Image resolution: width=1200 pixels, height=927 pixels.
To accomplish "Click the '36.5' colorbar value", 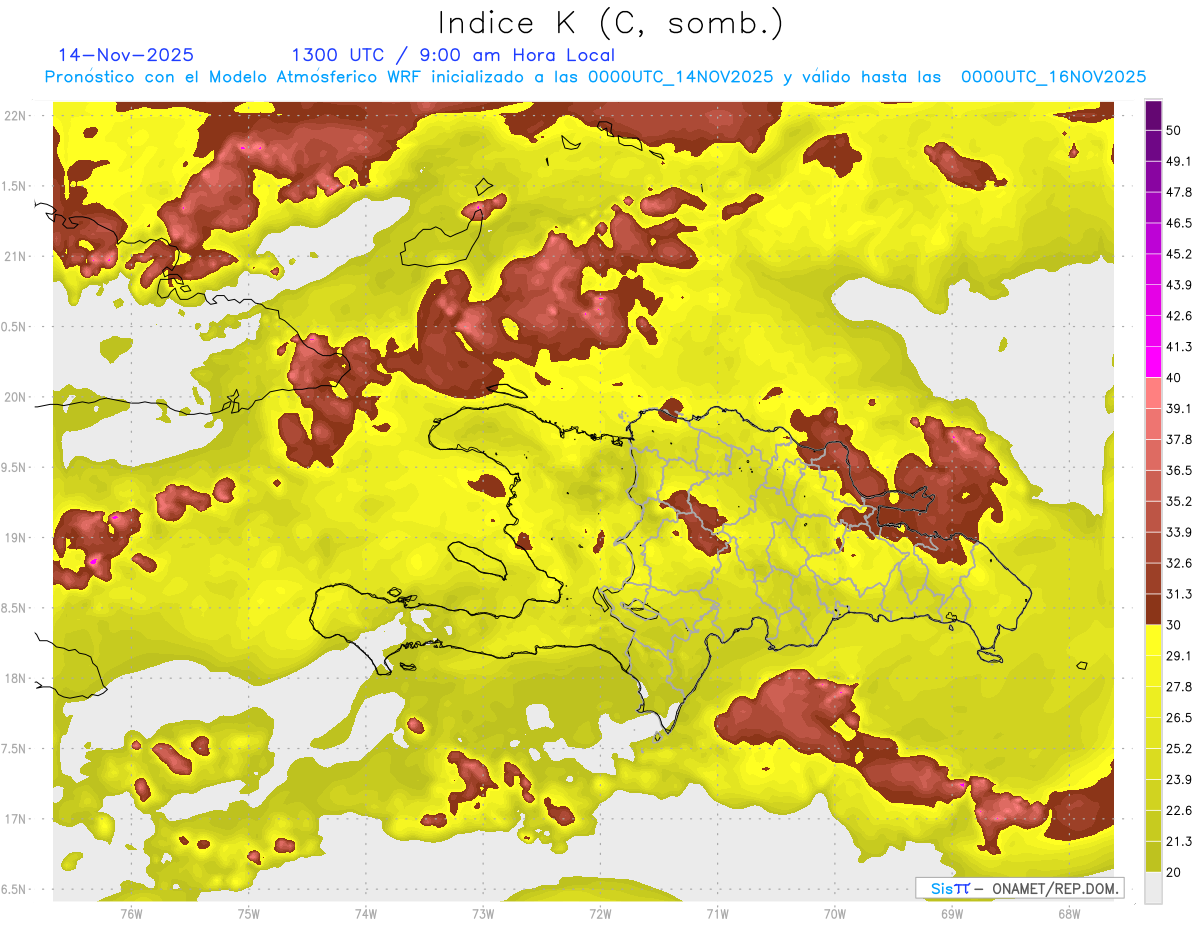I will click(x=1178, y=471).
